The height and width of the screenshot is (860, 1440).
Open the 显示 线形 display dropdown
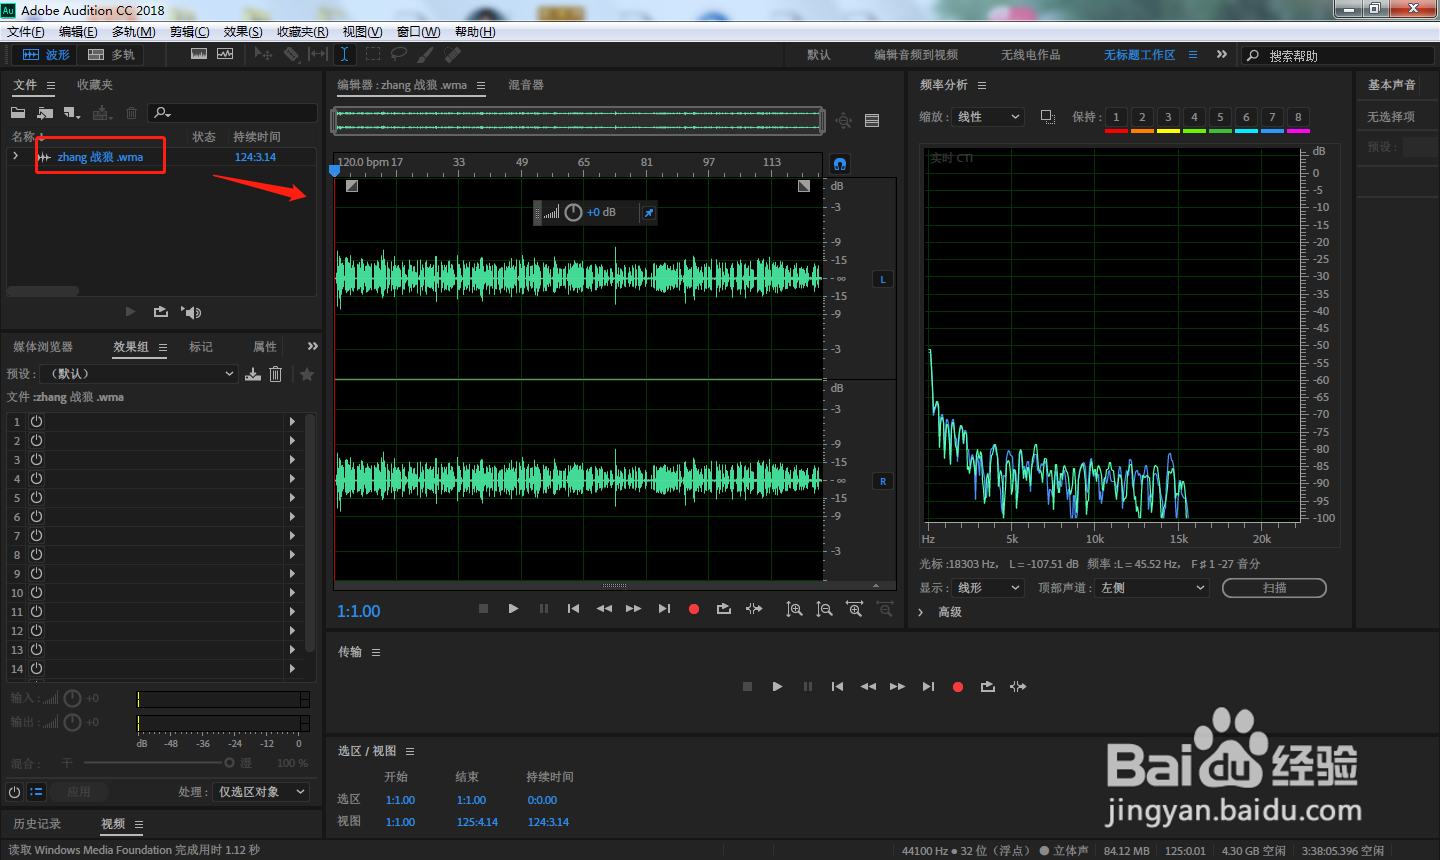tap(988, 588)
